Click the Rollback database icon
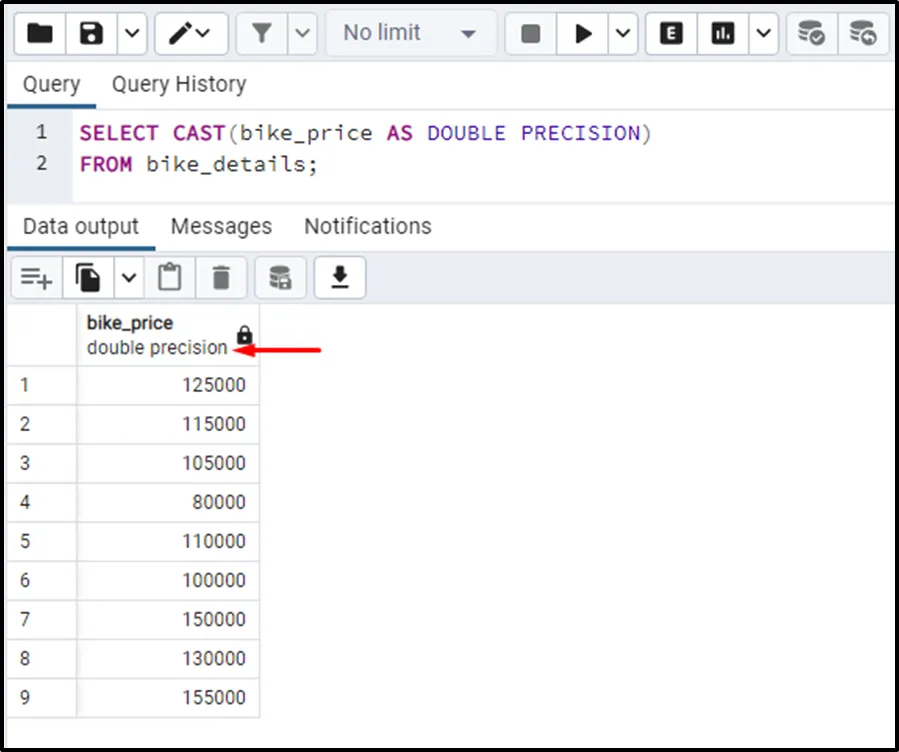Image resolution: width=899 pixels, height=752 pixels. 863,34
